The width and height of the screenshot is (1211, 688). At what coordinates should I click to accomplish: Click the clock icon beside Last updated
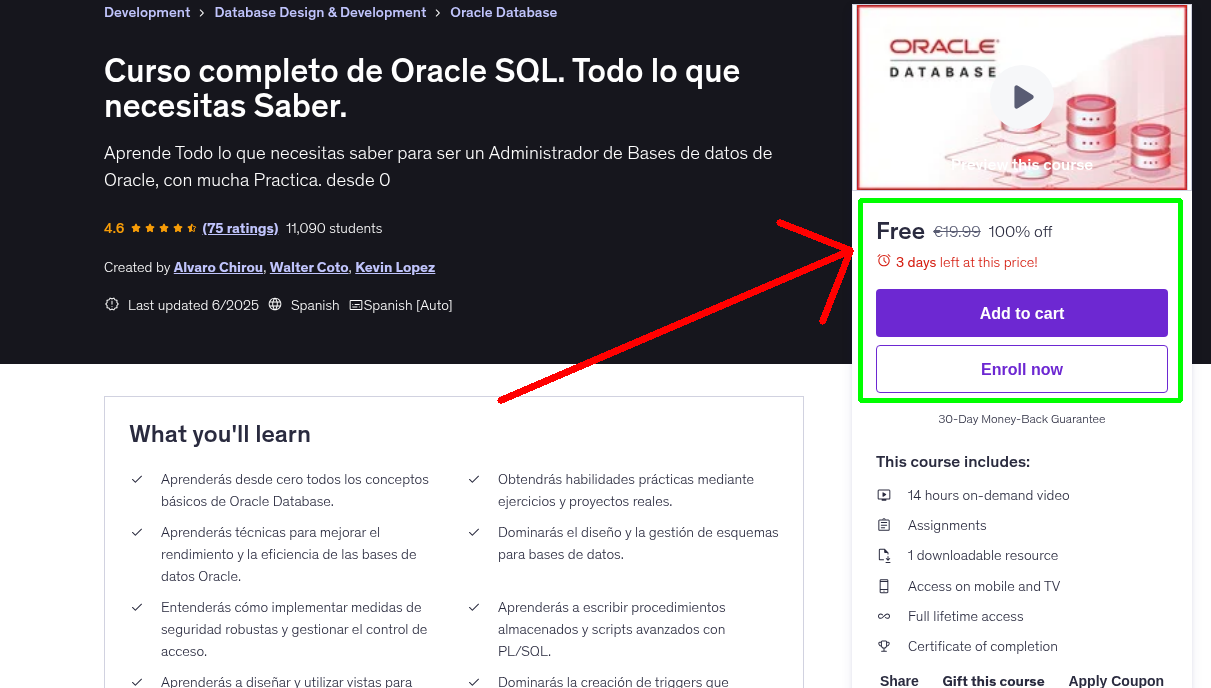(111, 304)
